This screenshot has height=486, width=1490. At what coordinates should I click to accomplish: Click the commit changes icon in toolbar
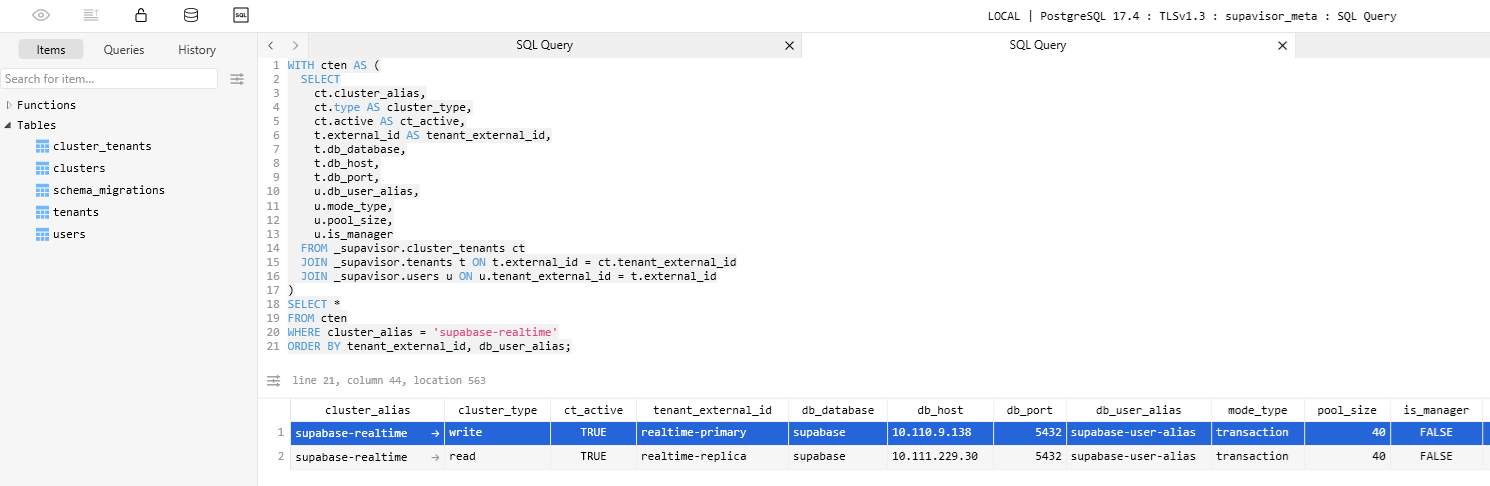pos(91,15)
